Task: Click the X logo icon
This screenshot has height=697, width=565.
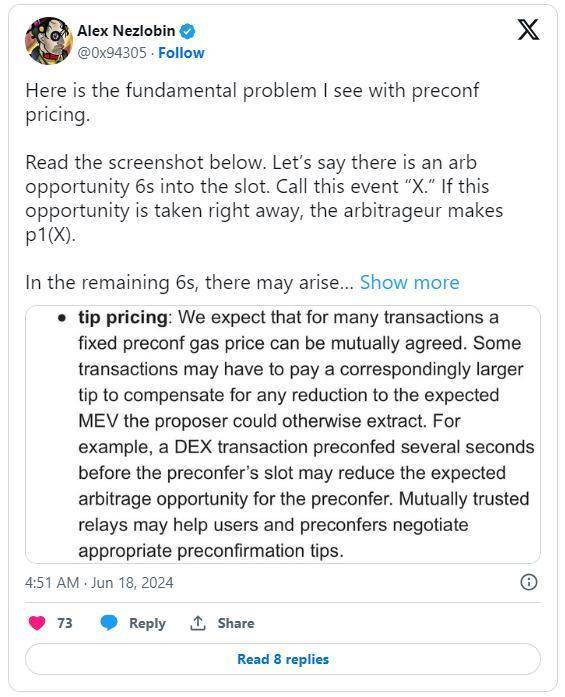Action: [x=528, y=30]
